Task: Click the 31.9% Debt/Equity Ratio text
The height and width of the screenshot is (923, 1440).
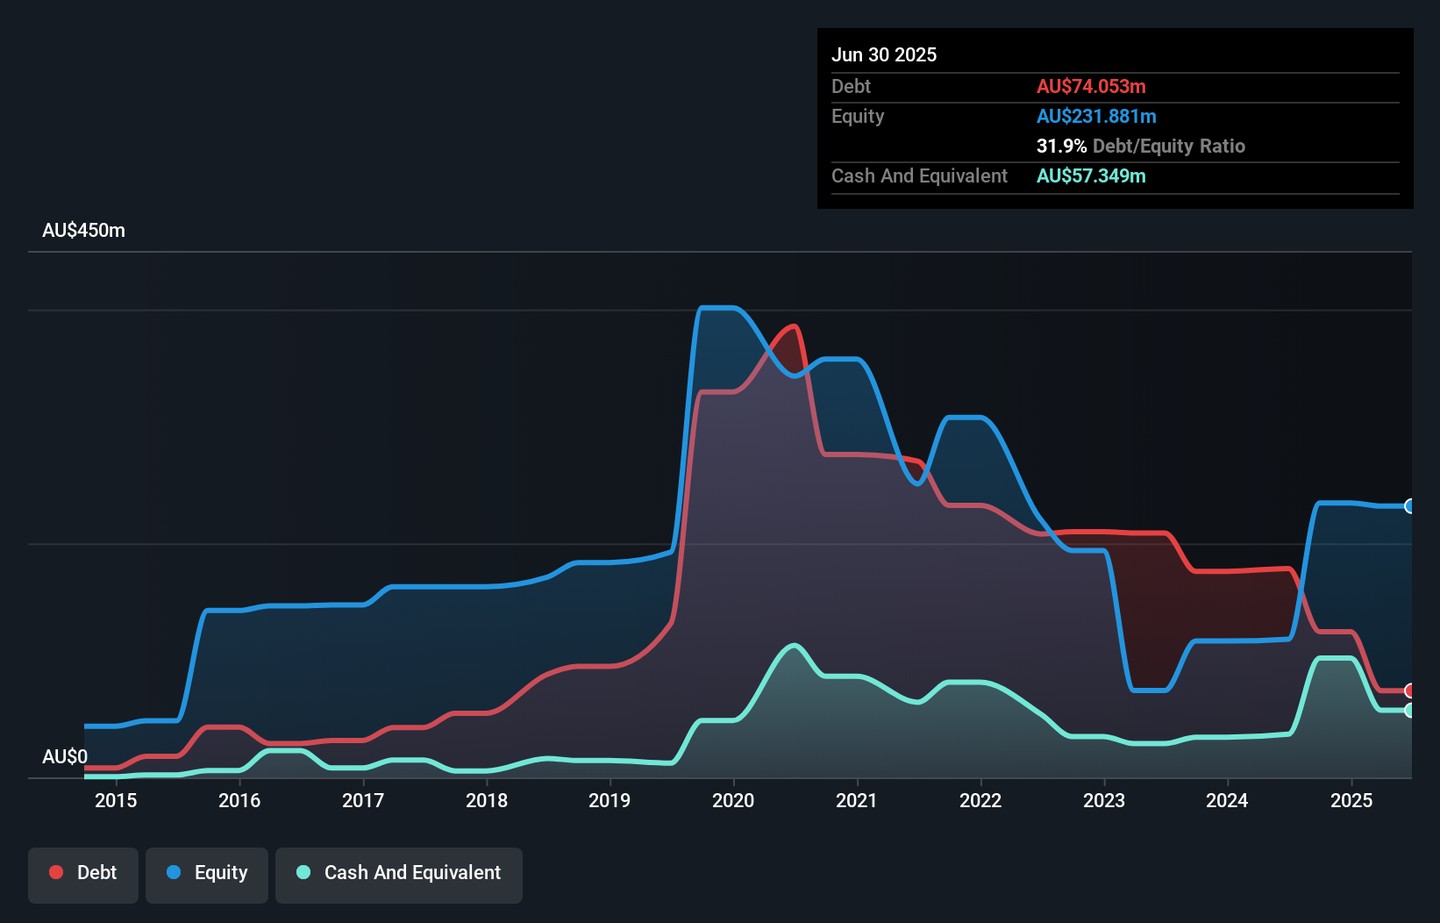Action: pyautogui.click(x=1140, y=146)
